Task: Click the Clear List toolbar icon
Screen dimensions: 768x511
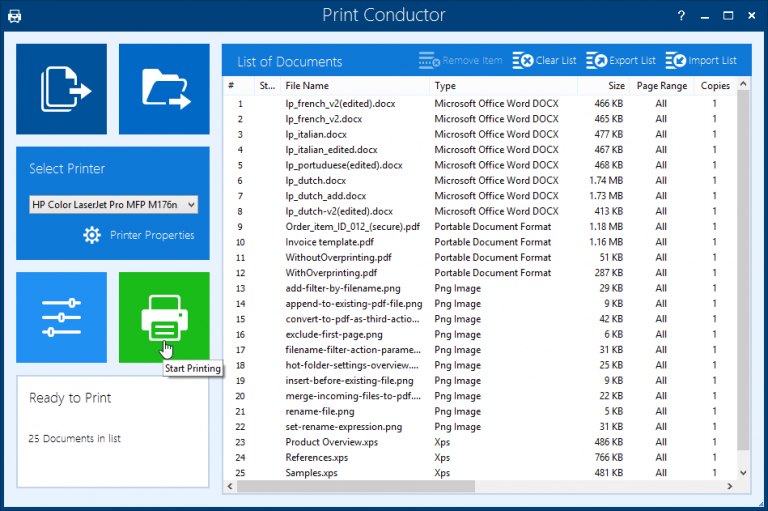Action: (523, 61)
